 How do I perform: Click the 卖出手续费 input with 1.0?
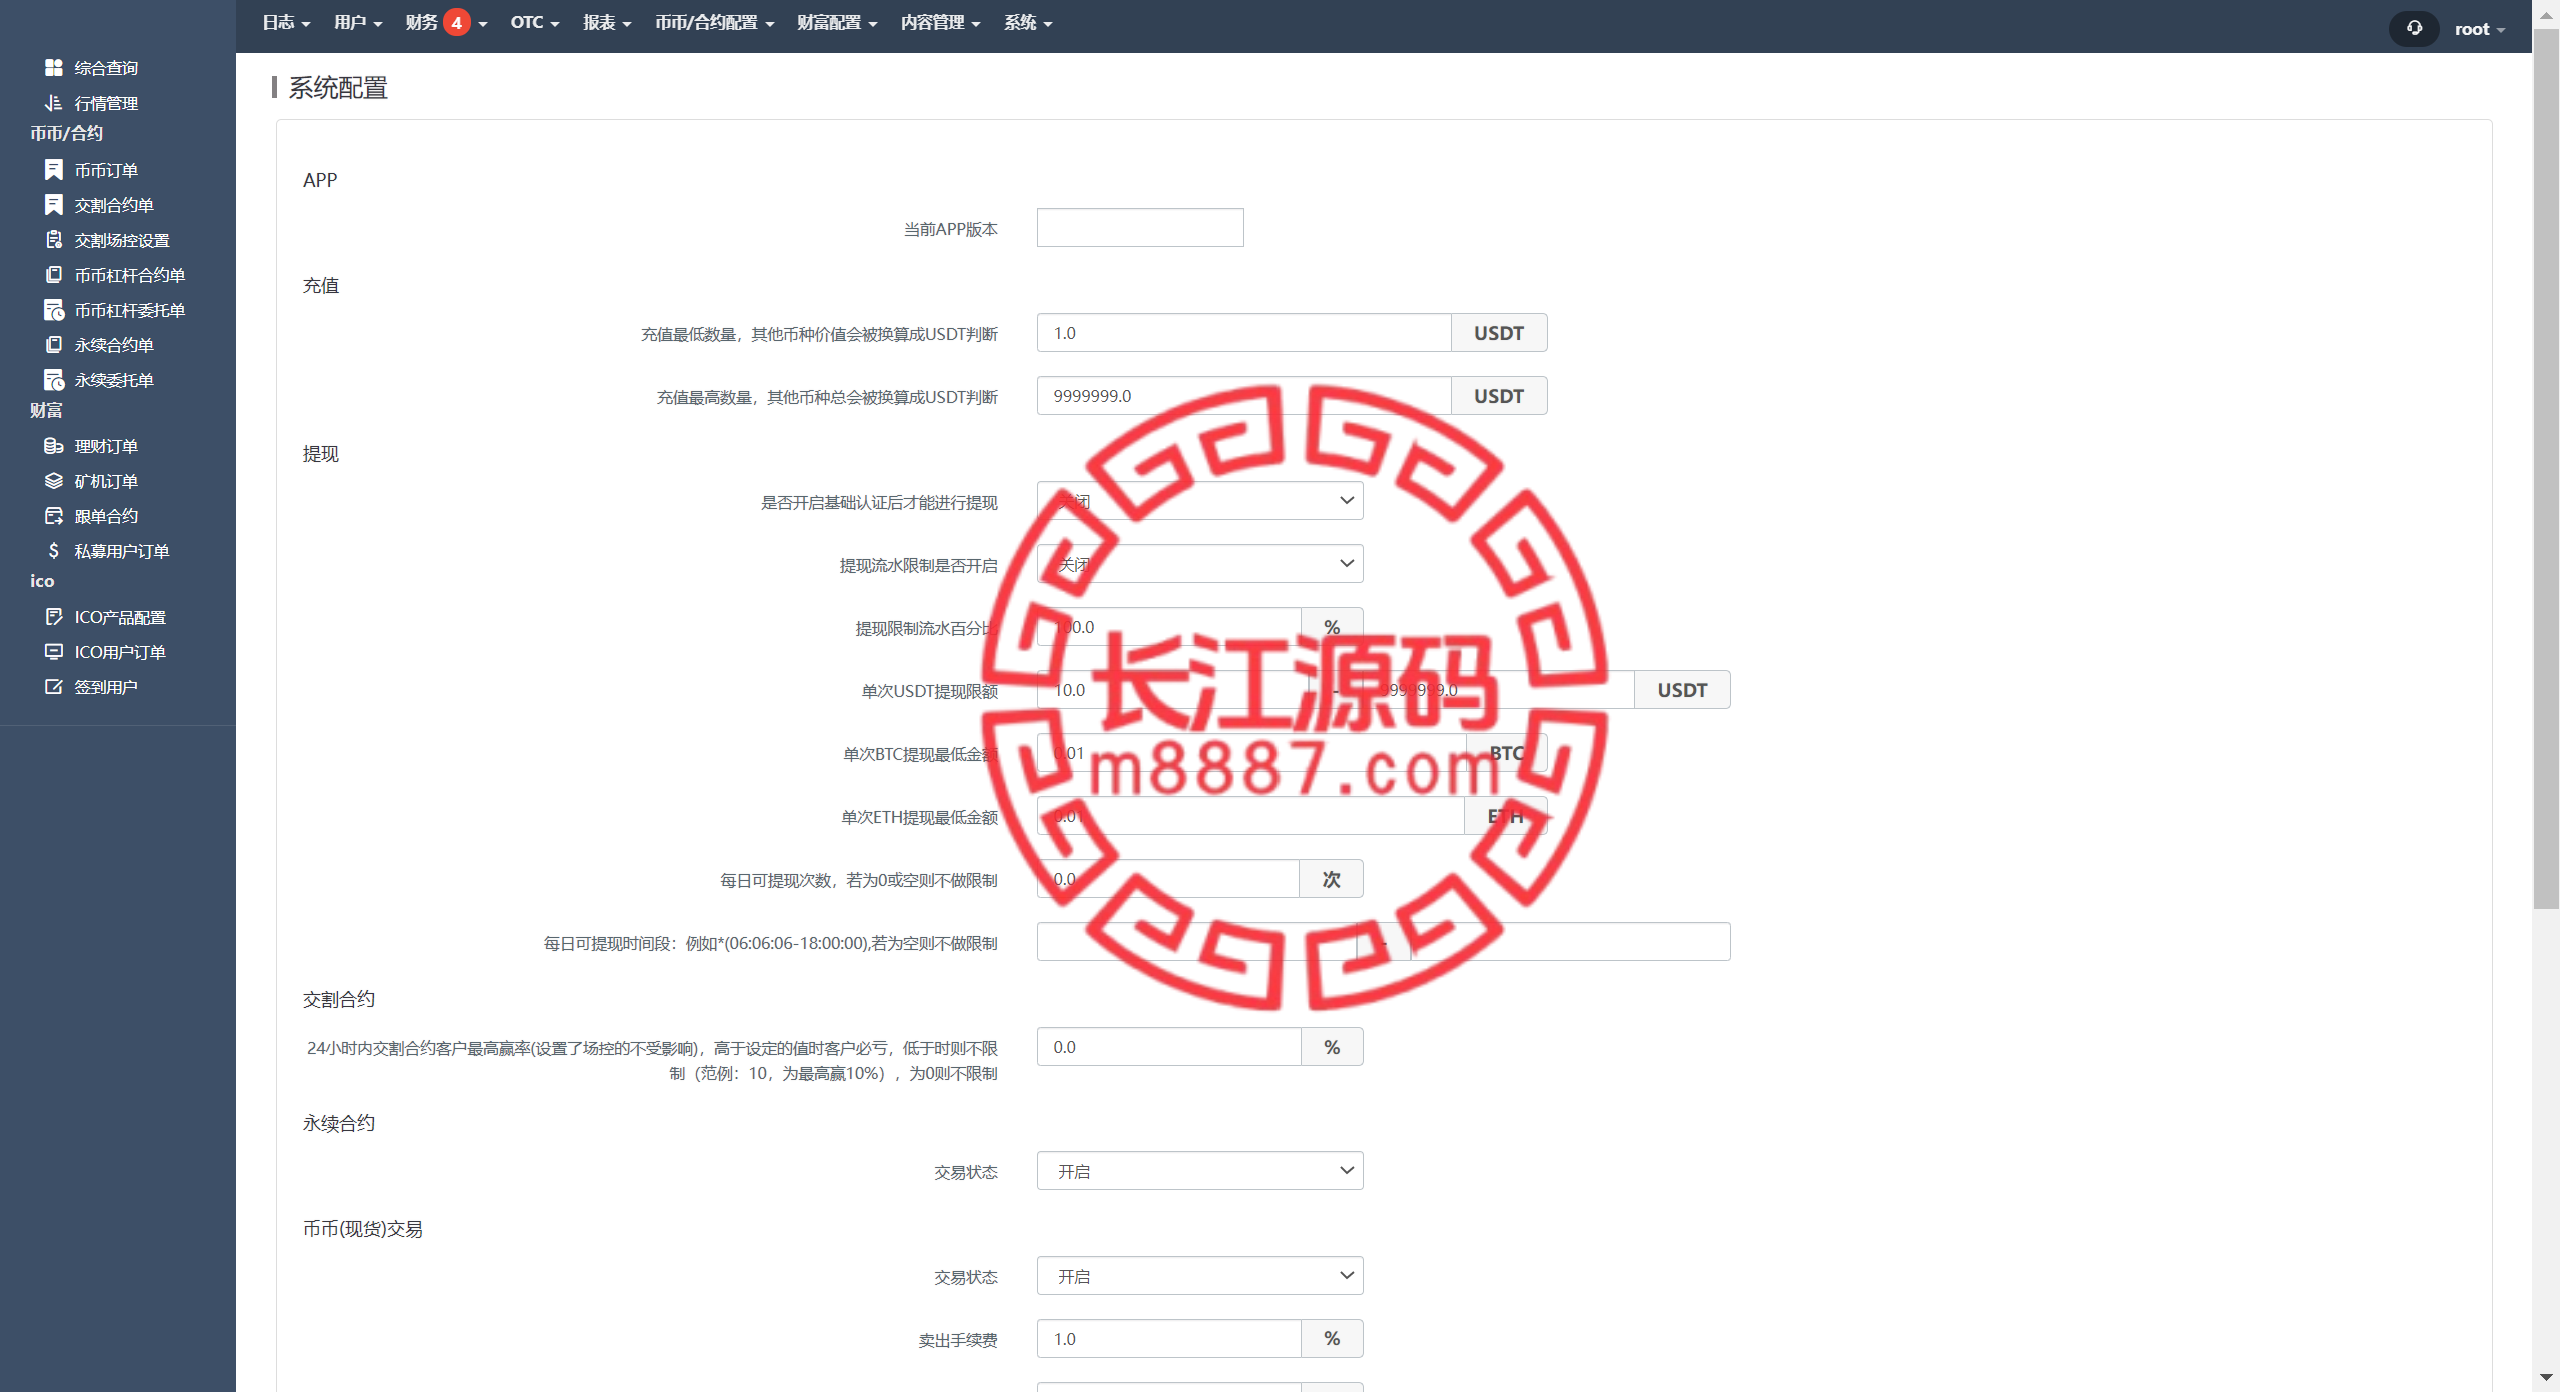(1169, 1339)
